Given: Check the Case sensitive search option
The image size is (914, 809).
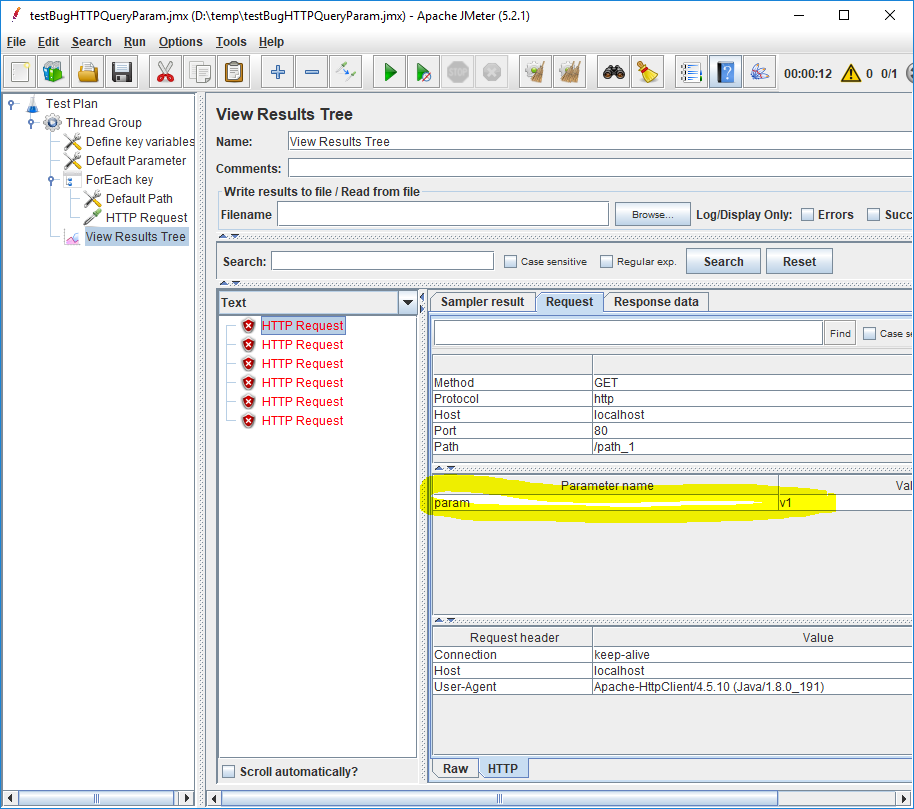Looking at the screenshot, I should point(509,261).
